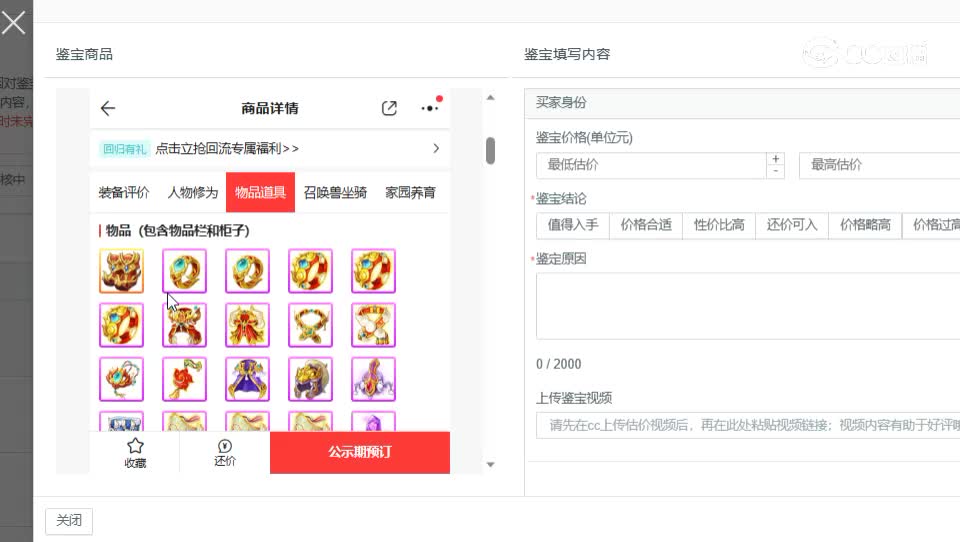Focus the 最低估价 input field
Image resolution: width=960 pixels, height=542 pixels.
coord(651,165)
